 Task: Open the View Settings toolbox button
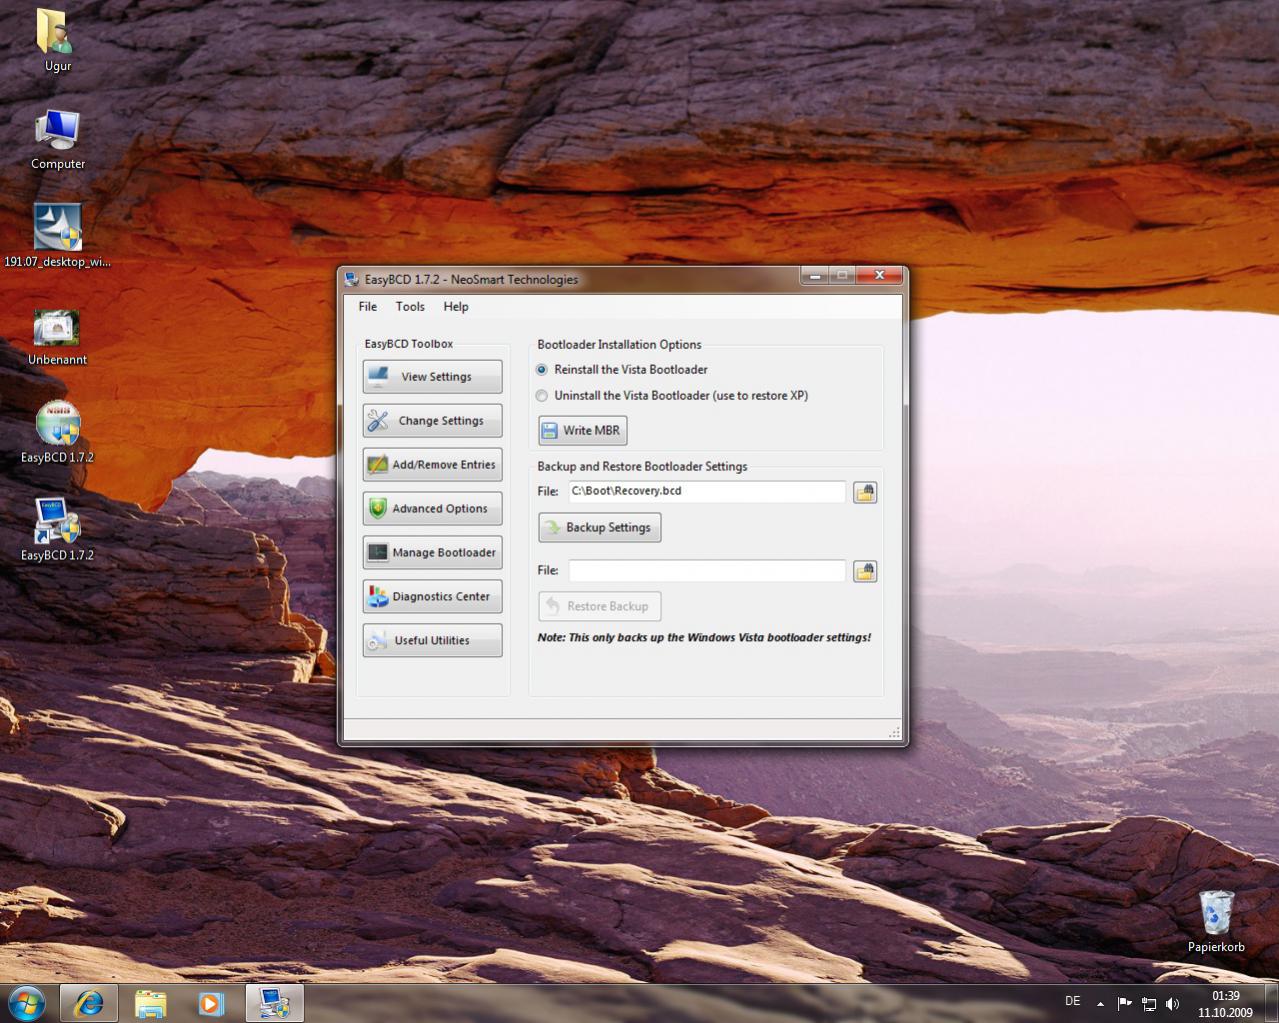click(x=432, y=377)
